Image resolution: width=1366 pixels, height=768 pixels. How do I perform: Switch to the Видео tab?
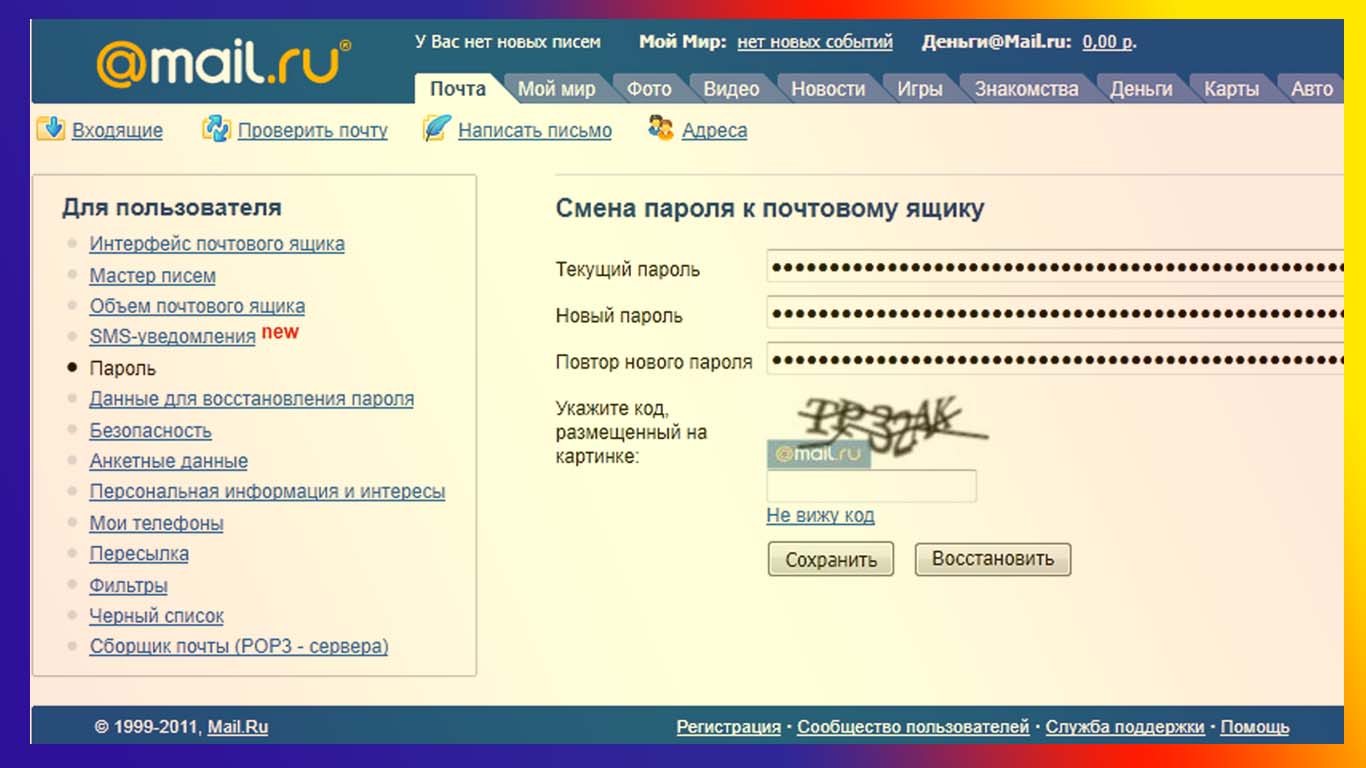click(731, 89)
